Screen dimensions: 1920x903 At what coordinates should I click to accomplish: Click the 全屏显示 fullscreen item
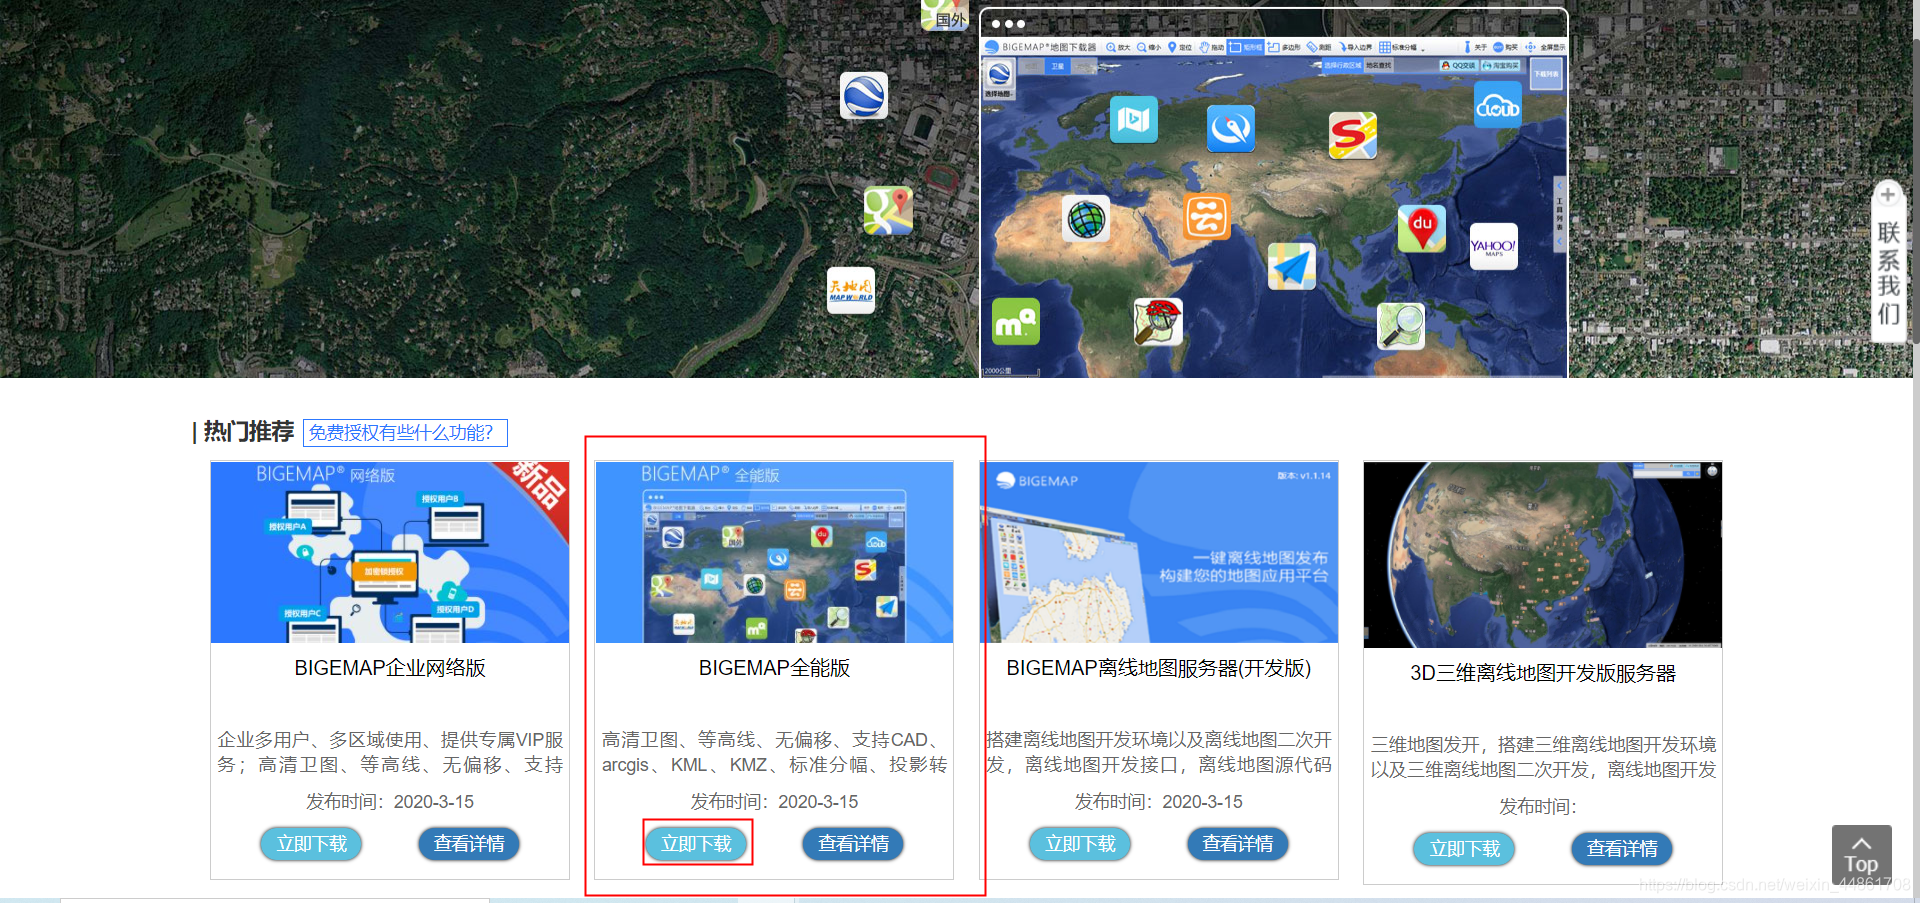pyautogui.click(x=1545, y=47)
